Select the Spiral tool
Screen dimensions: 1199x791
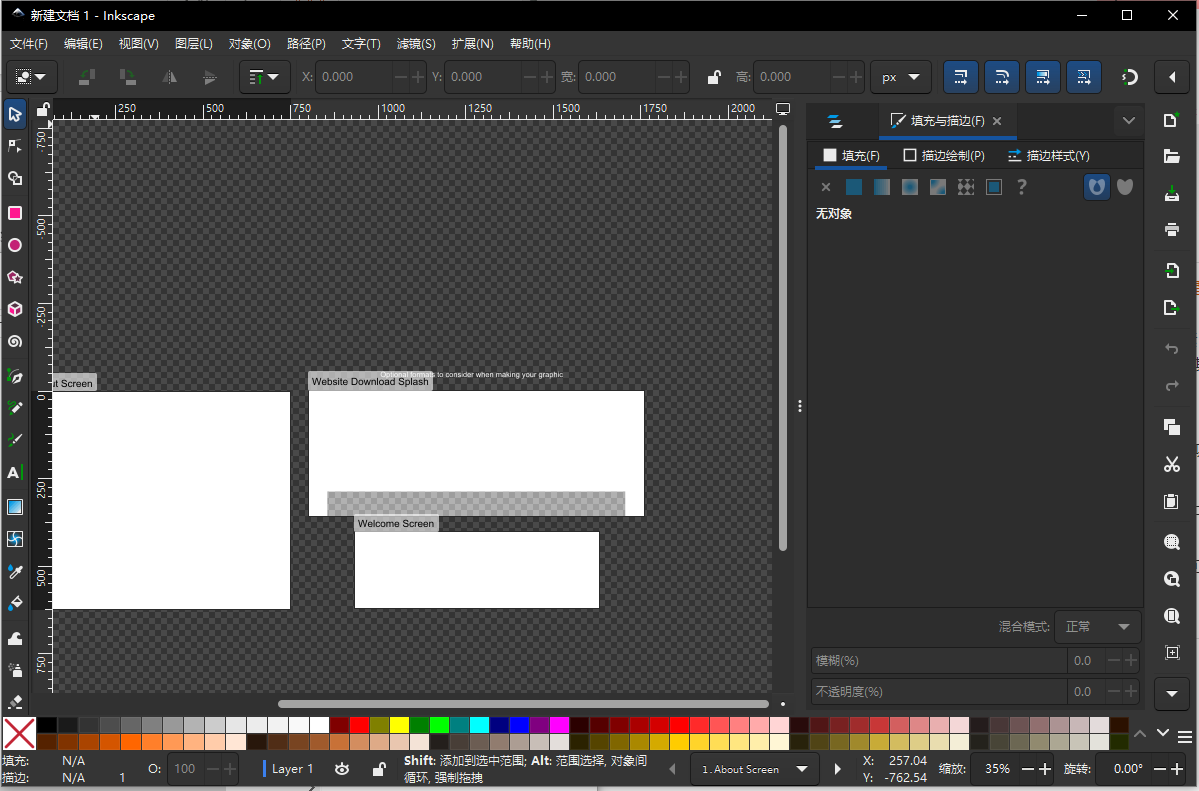tap(15, 342)
